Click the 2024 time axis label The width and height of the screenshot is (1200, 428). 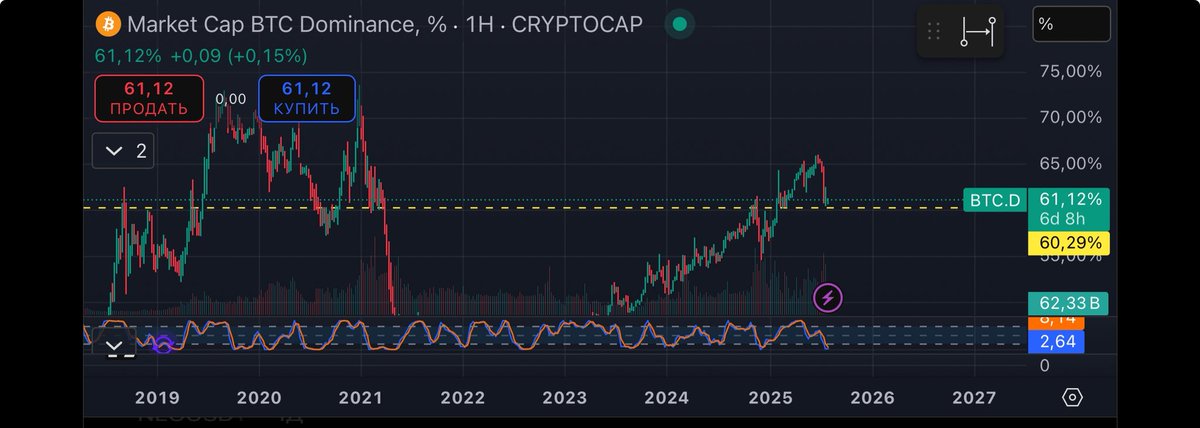point(667,397)
